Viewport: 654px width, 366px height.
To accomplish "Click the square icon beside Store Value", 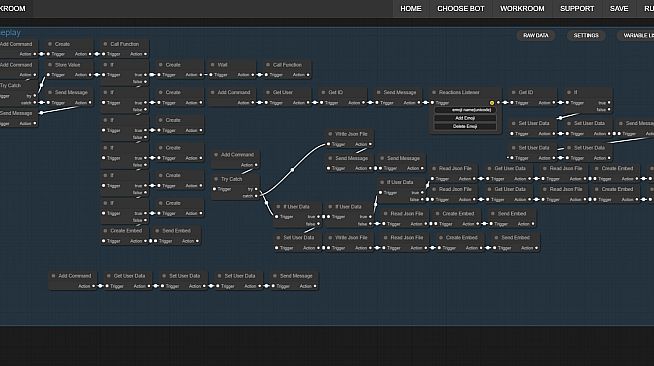I will (x=50, y=65).
